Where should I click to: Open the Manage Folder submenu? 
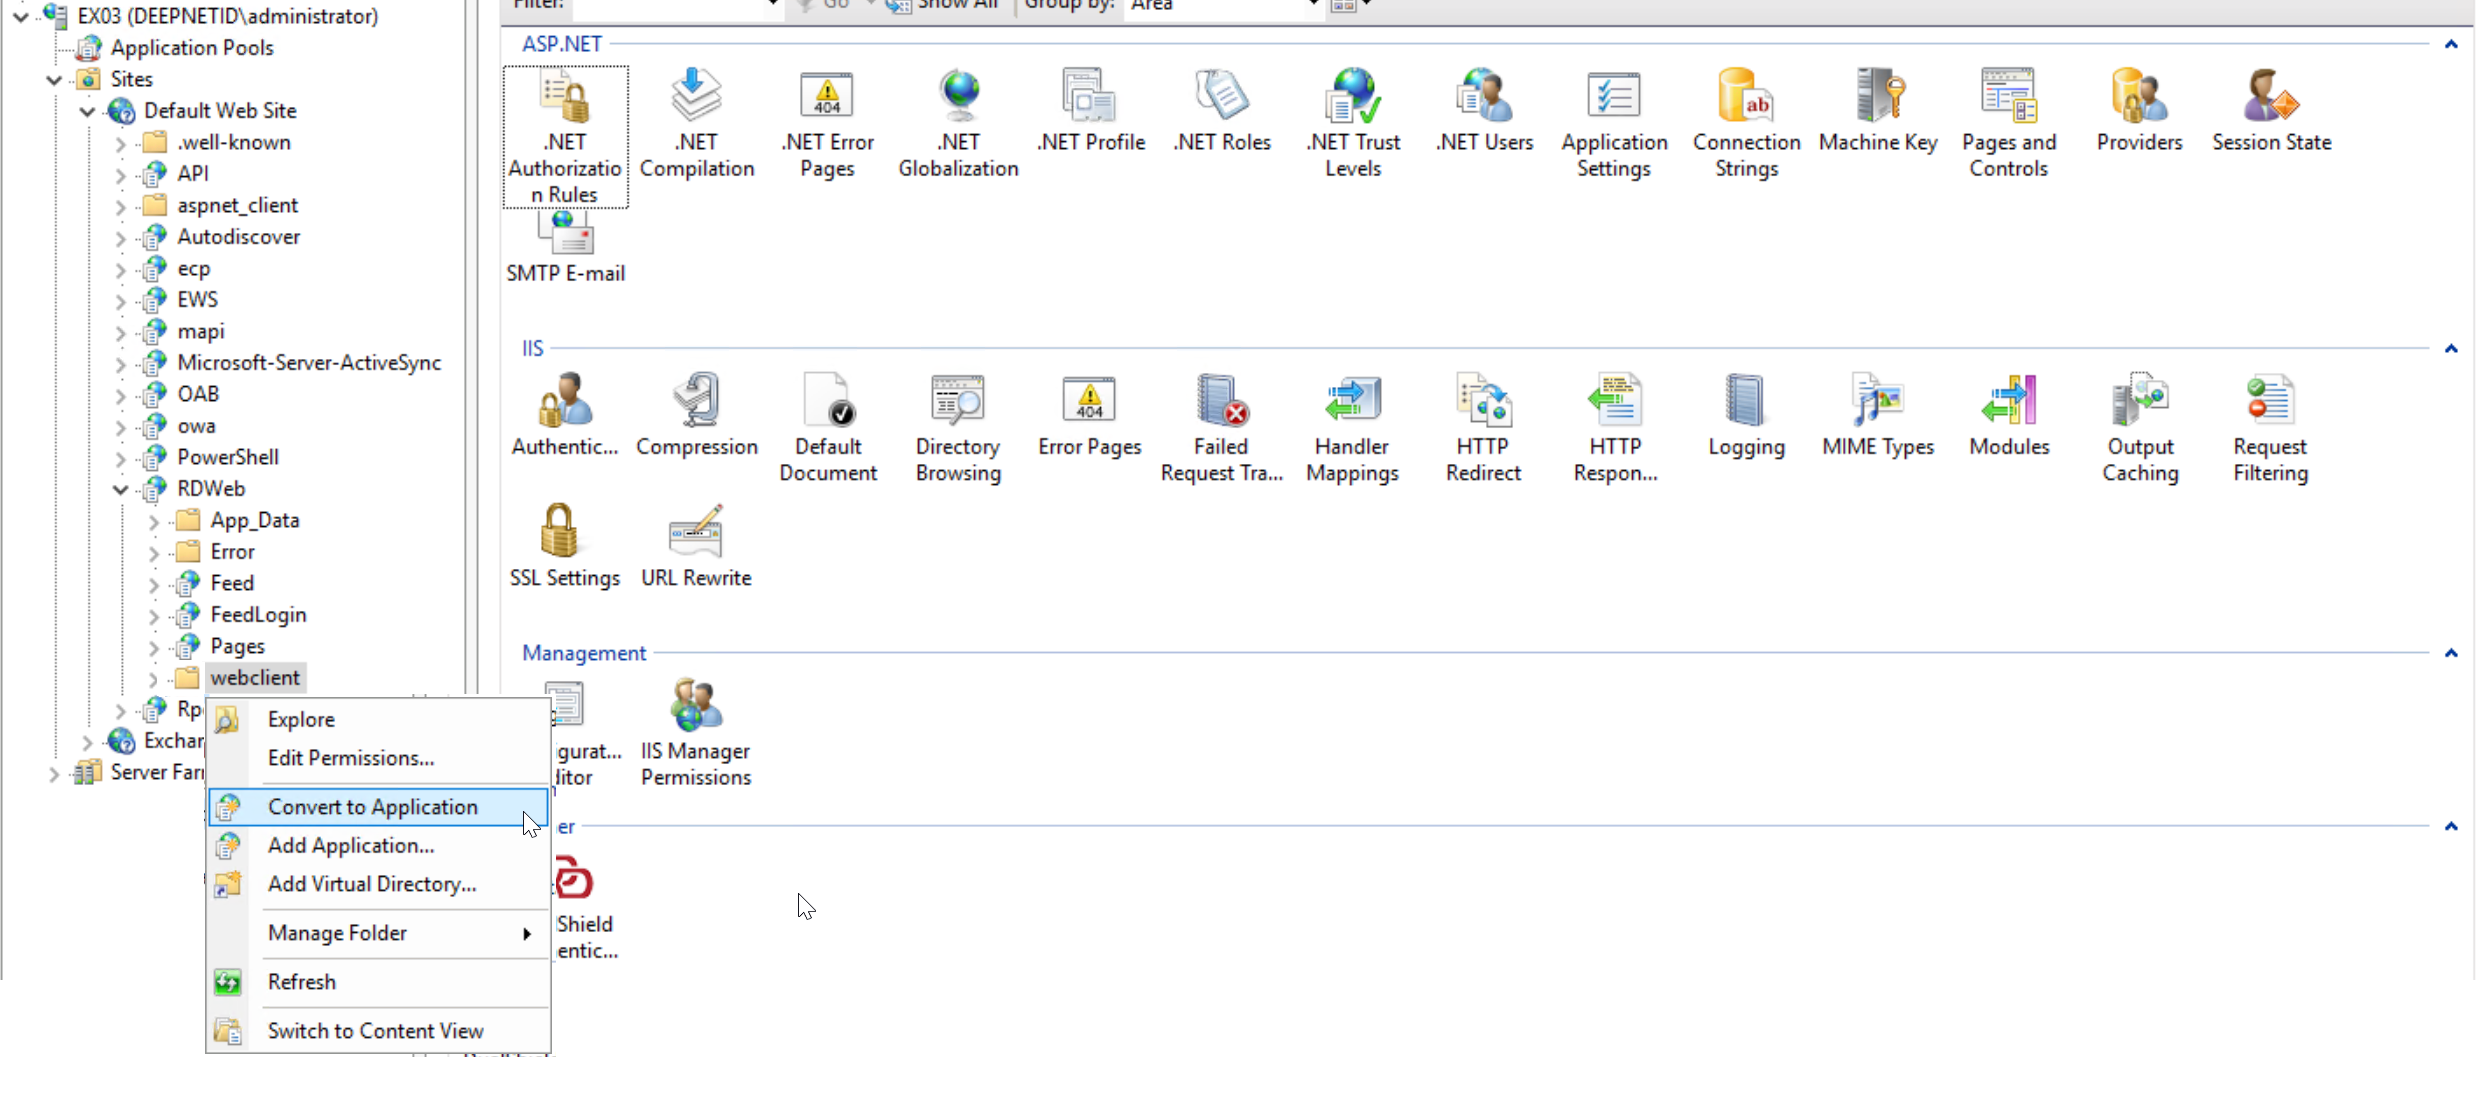tap(337, 933)
